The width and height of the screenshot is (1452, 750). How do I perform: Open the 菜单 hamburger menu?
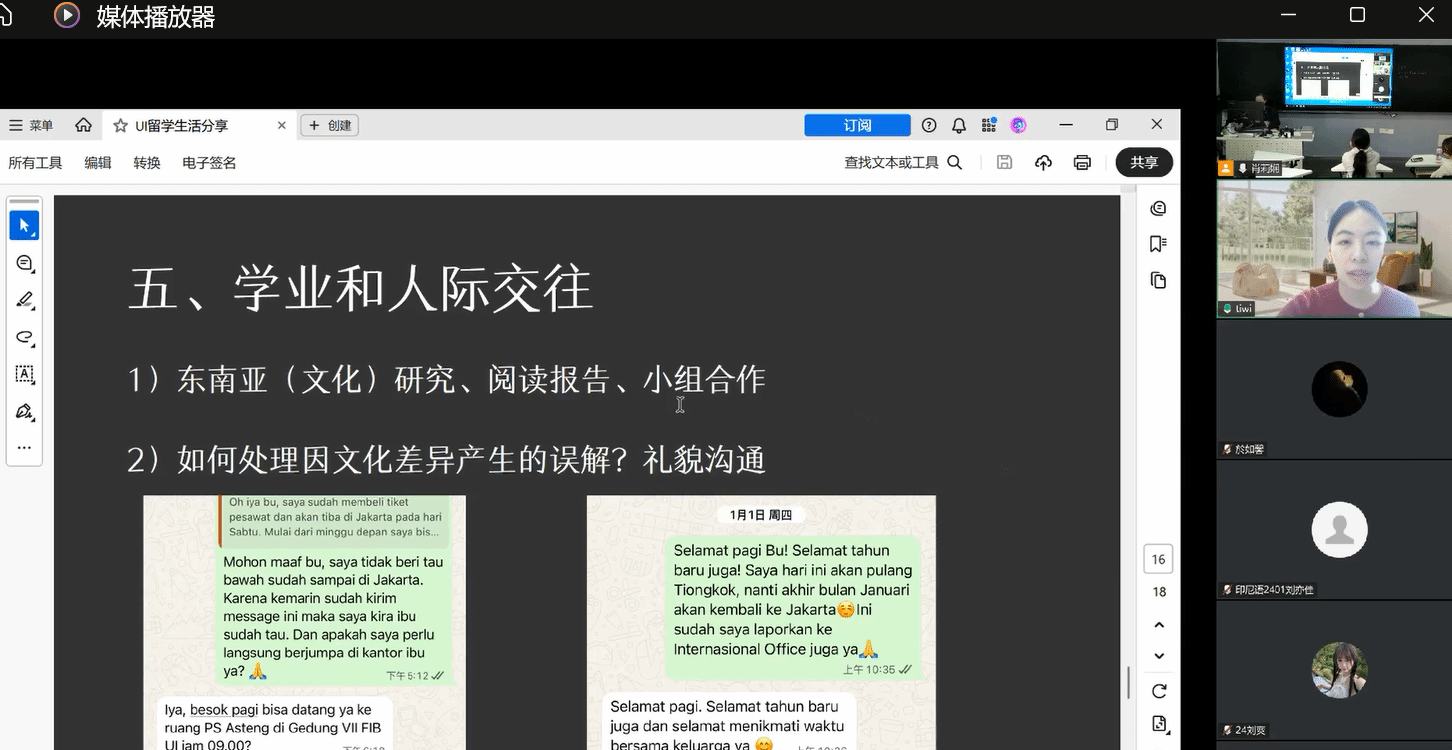pos(30,126)
